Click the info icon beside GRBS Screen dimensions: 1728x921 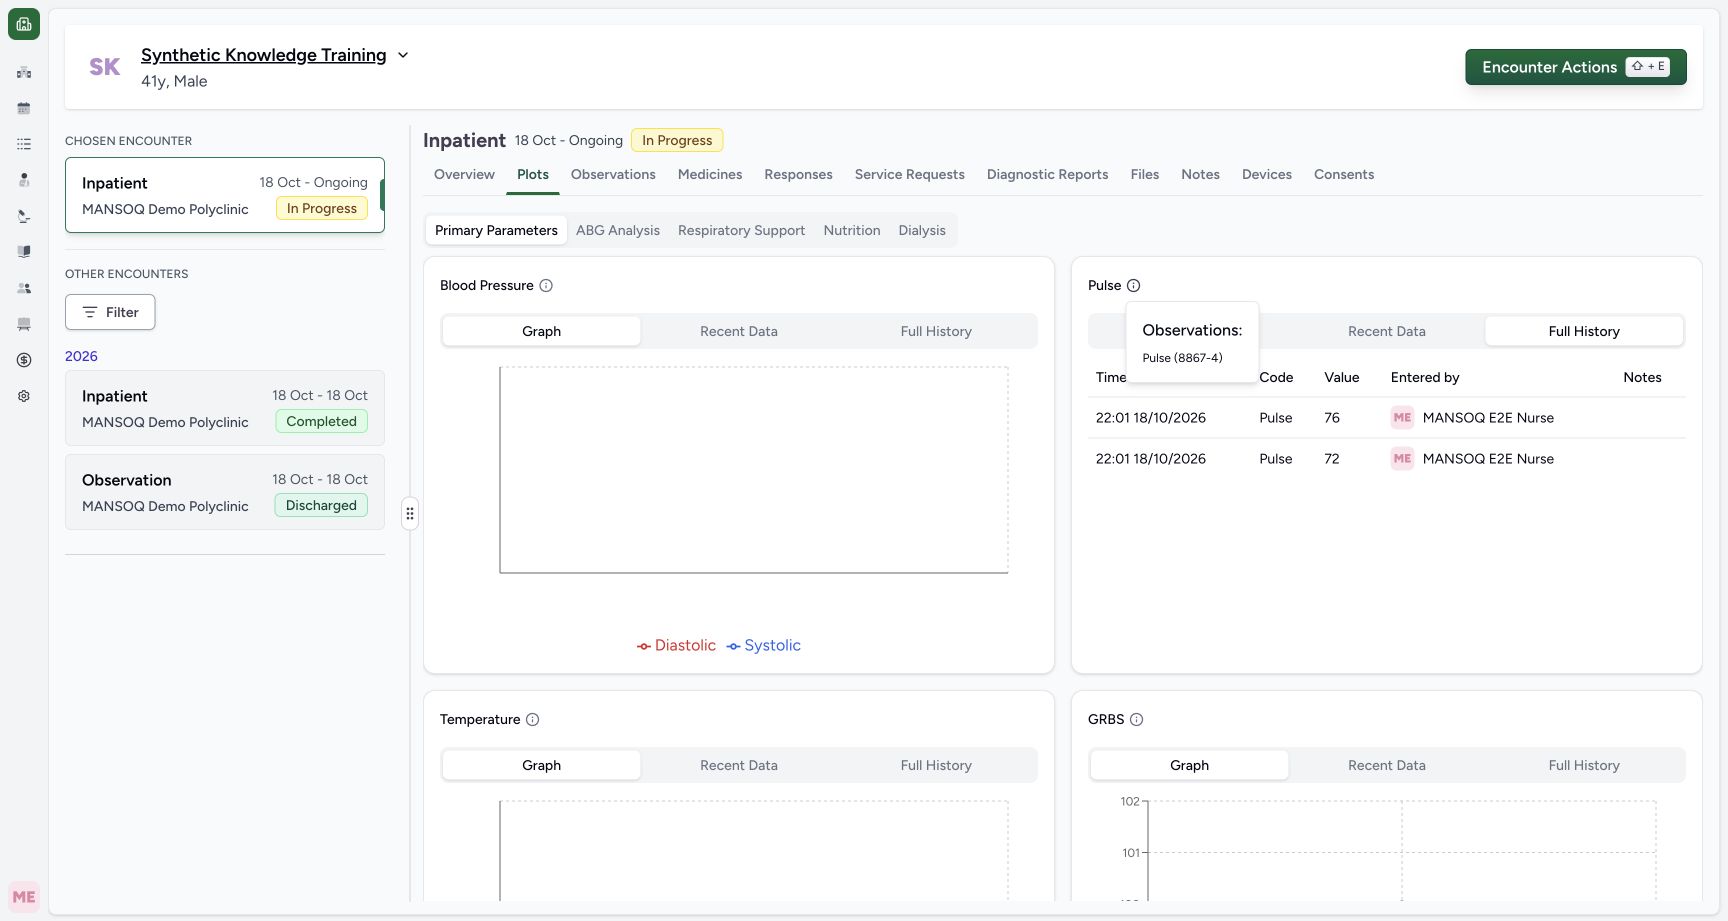(1136, 719)
